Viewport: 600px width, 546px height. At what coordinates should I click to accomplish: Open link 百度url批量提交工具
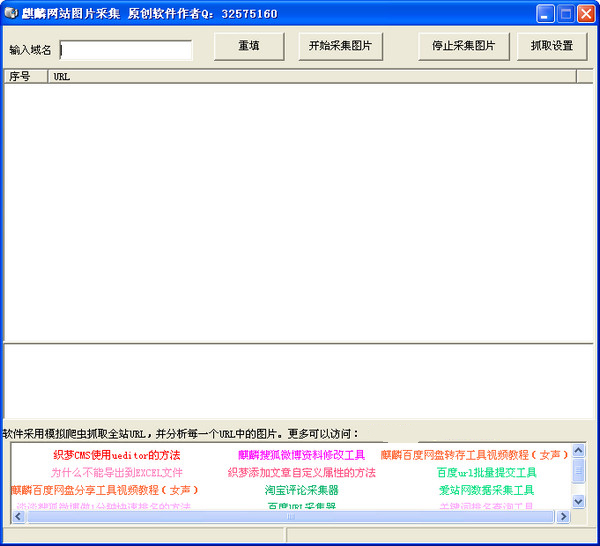click(x=486, y=473)
